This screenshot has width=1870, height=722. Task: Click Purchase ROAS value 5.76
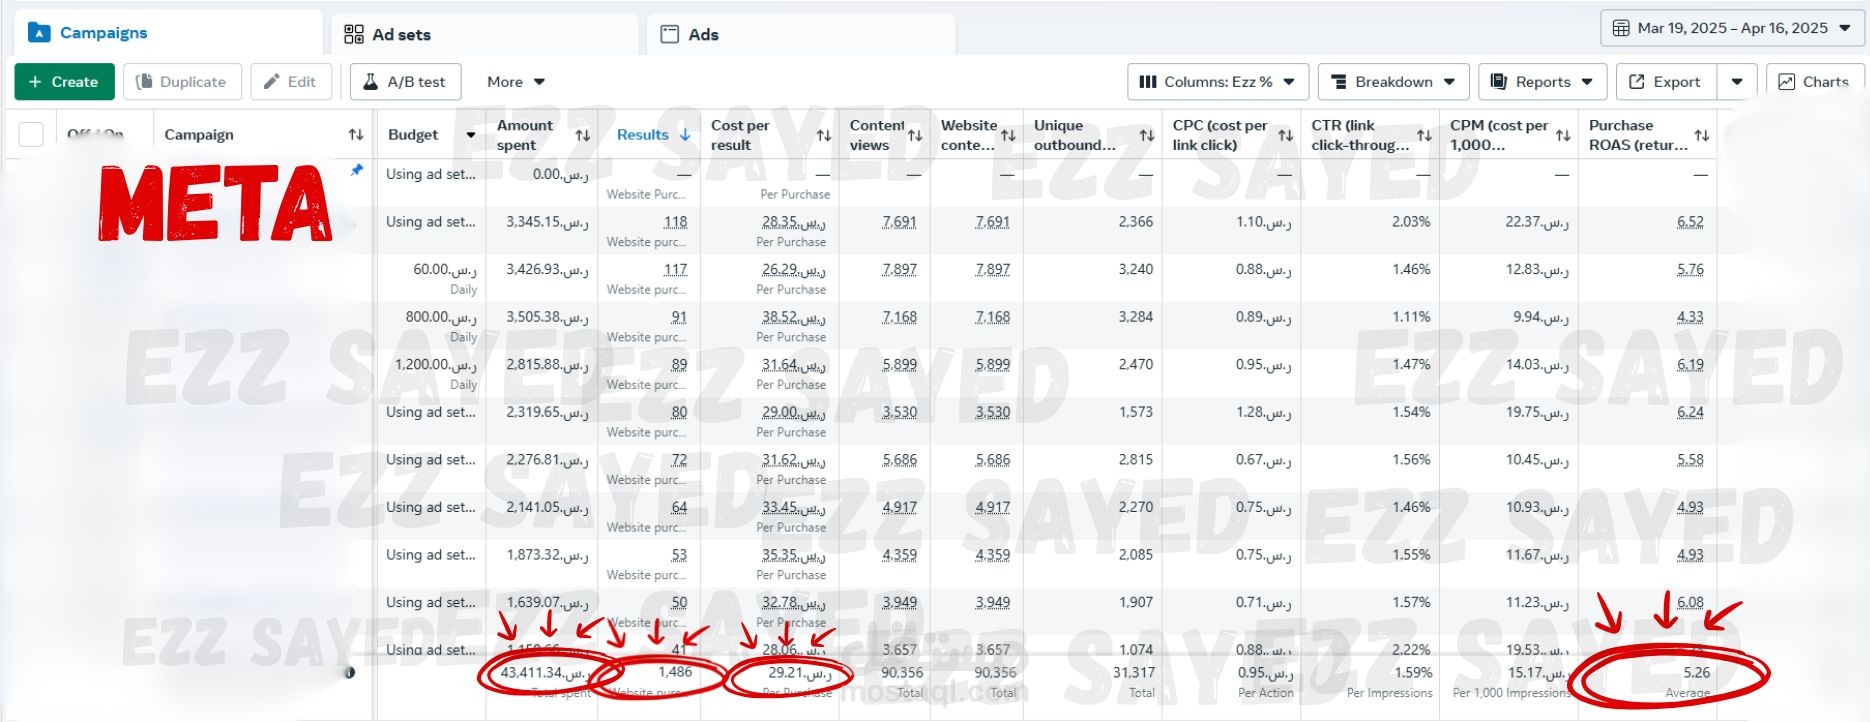click(1690, 270)
